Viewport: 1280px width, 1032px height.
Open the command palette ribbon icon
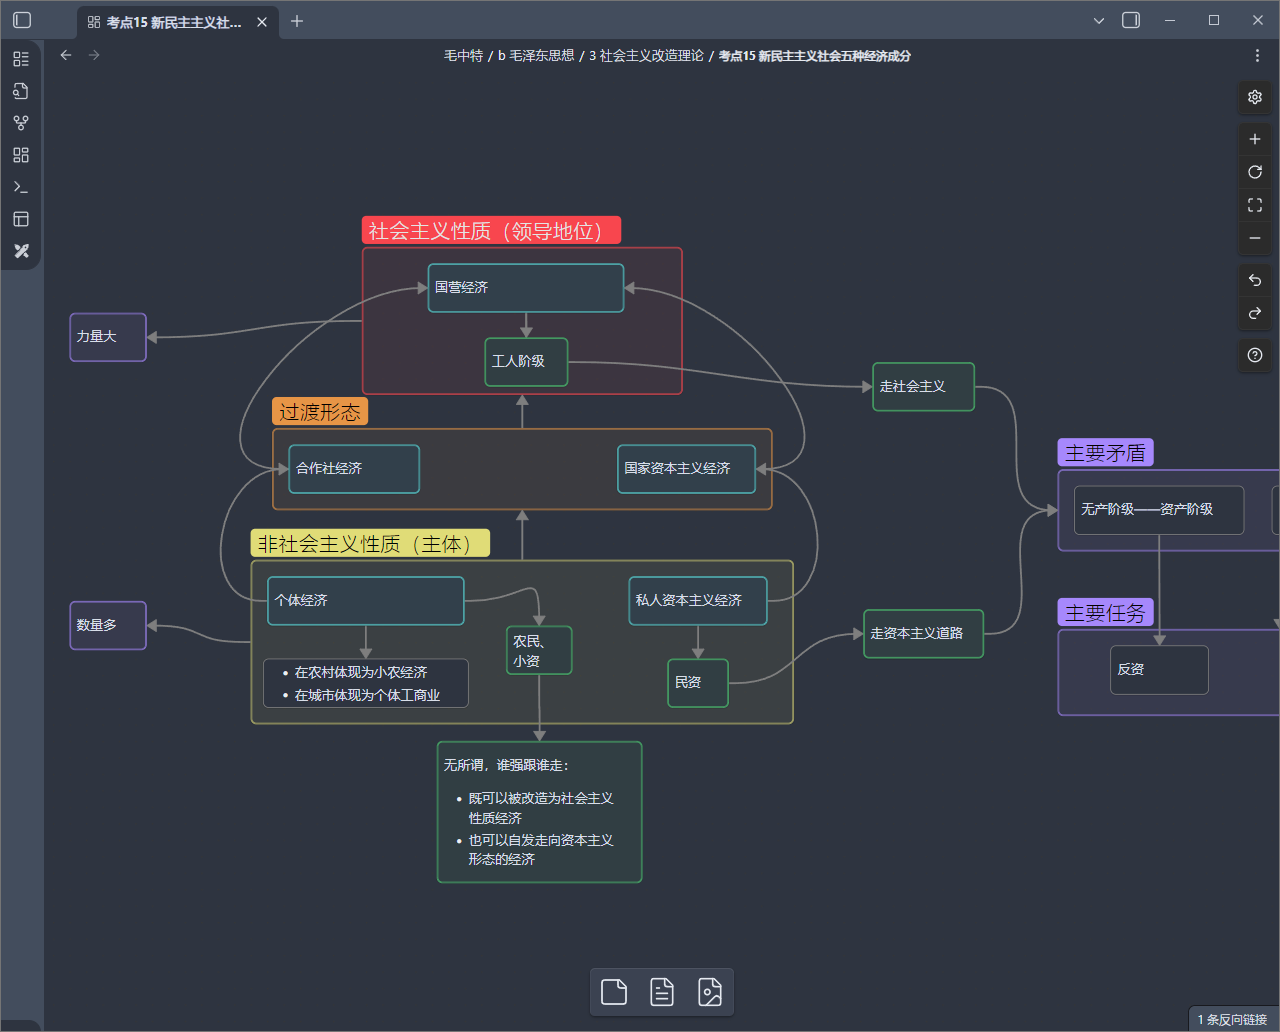pos(21,187)
